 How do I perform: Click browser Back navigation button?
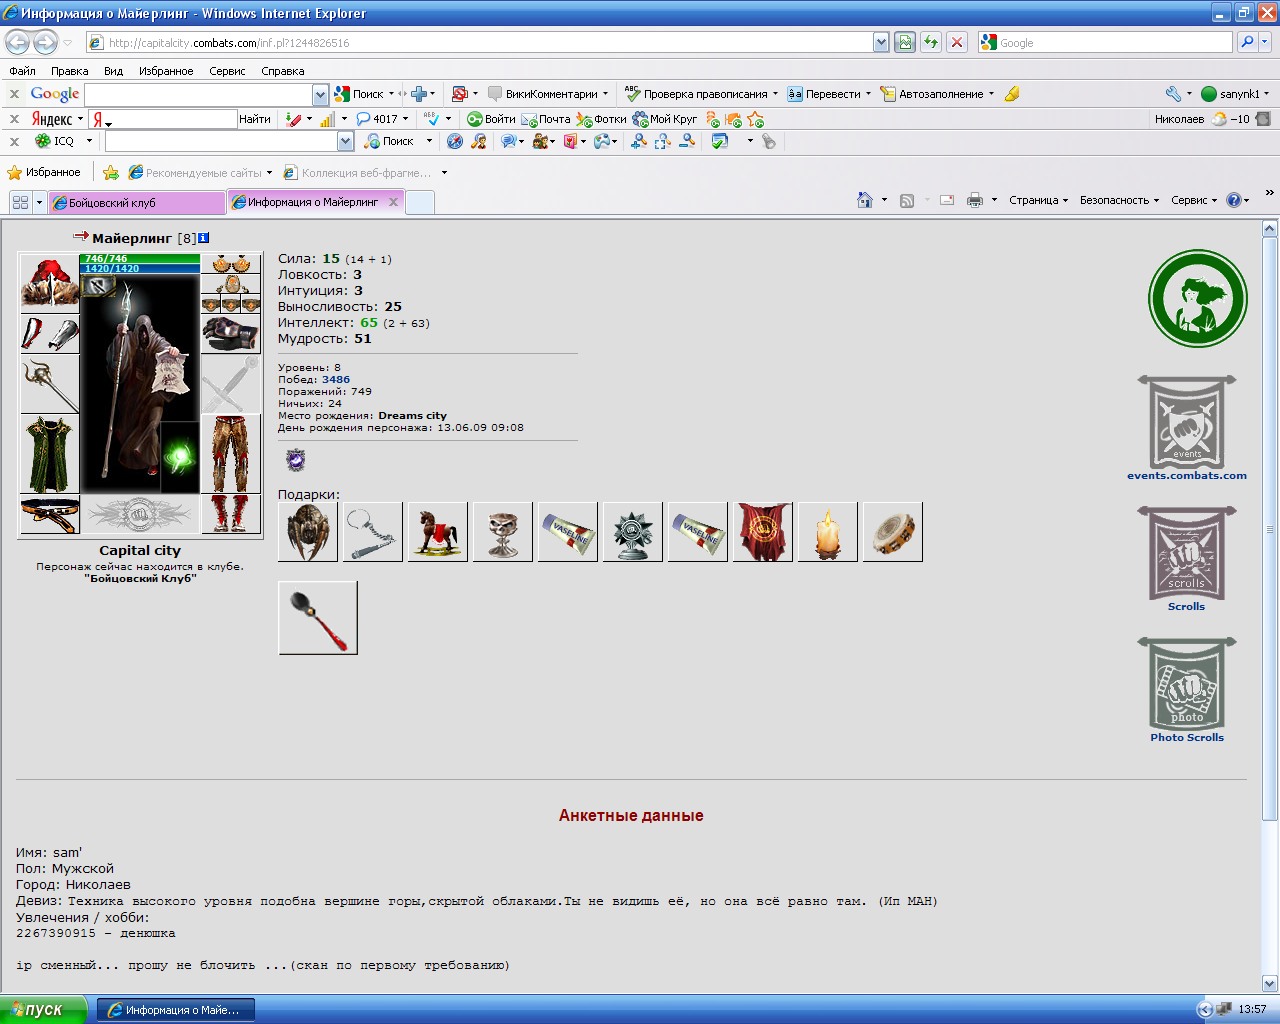tap(17, 42)
